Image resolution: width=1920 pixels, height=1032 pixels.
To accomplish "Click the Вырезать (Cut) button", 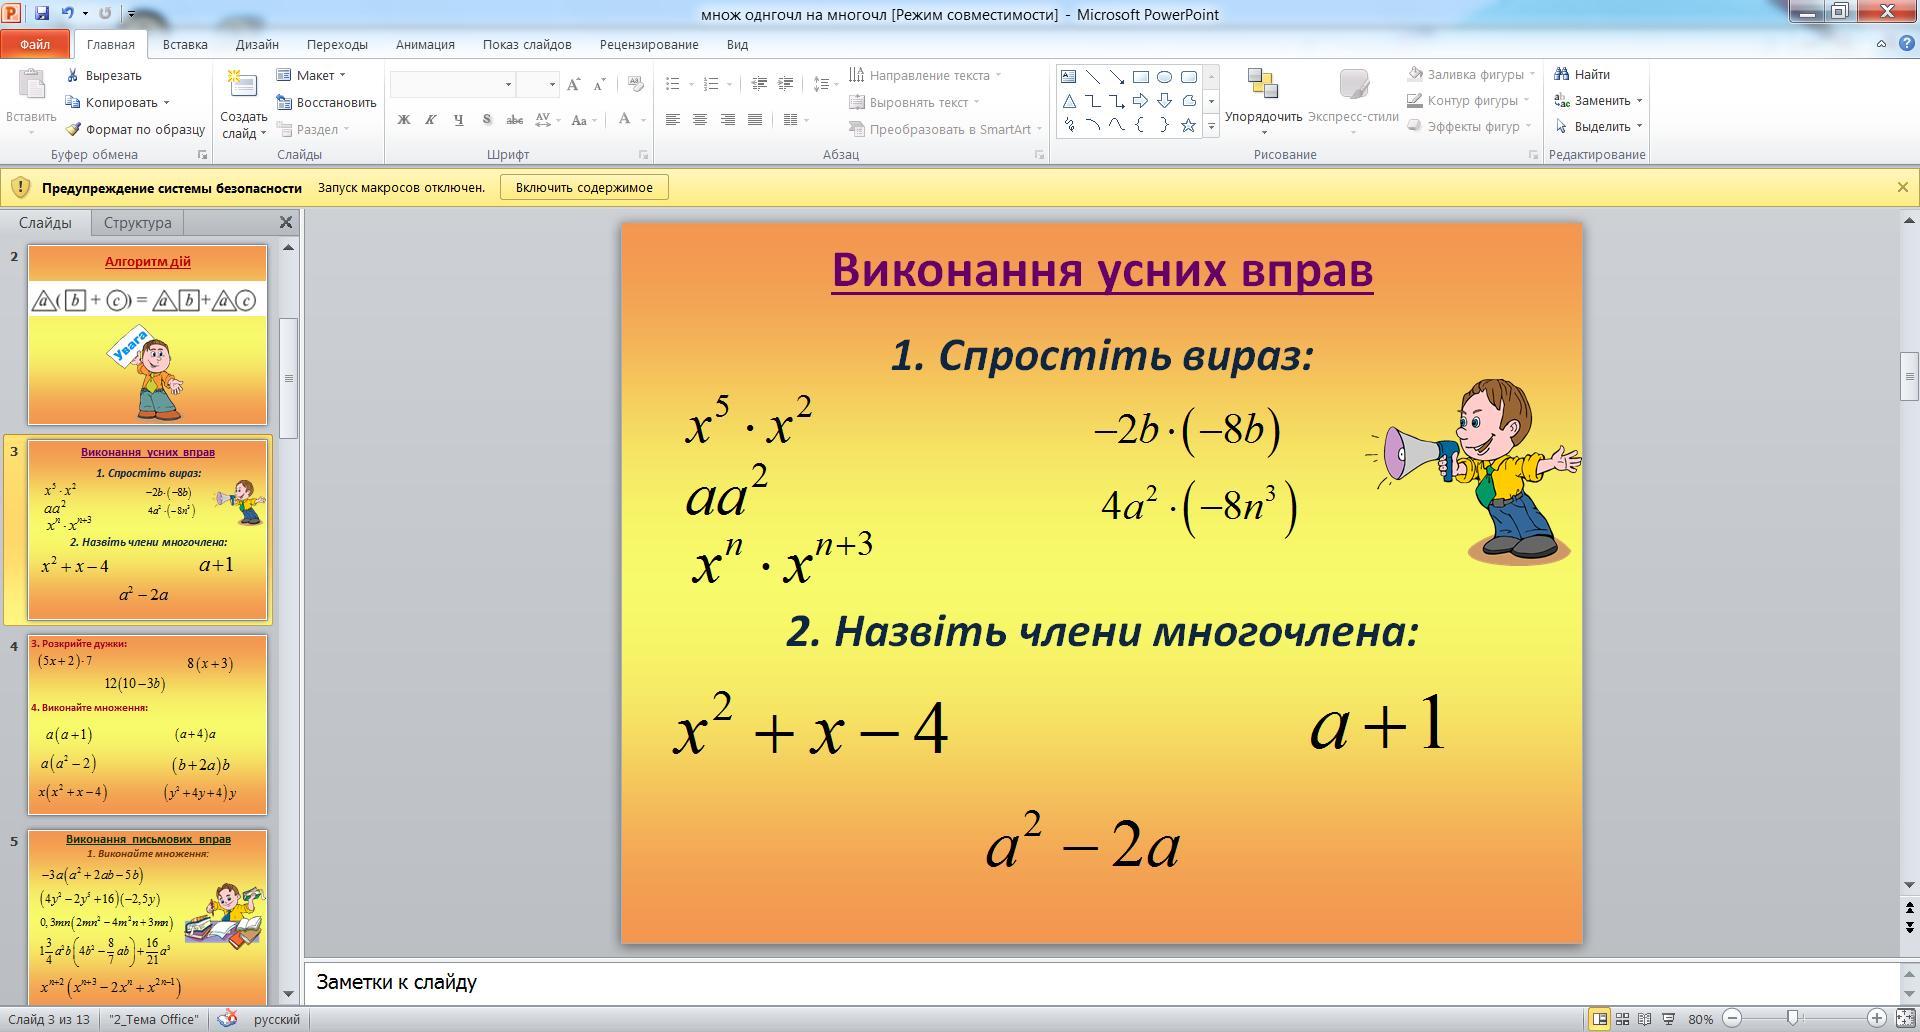I will click(x=104, y=75).
